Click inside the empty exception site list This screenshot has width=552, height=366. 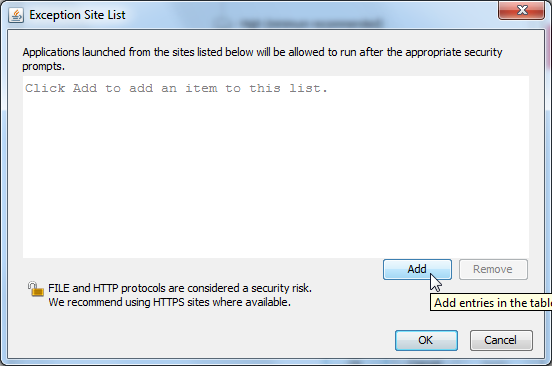[276, 167]
